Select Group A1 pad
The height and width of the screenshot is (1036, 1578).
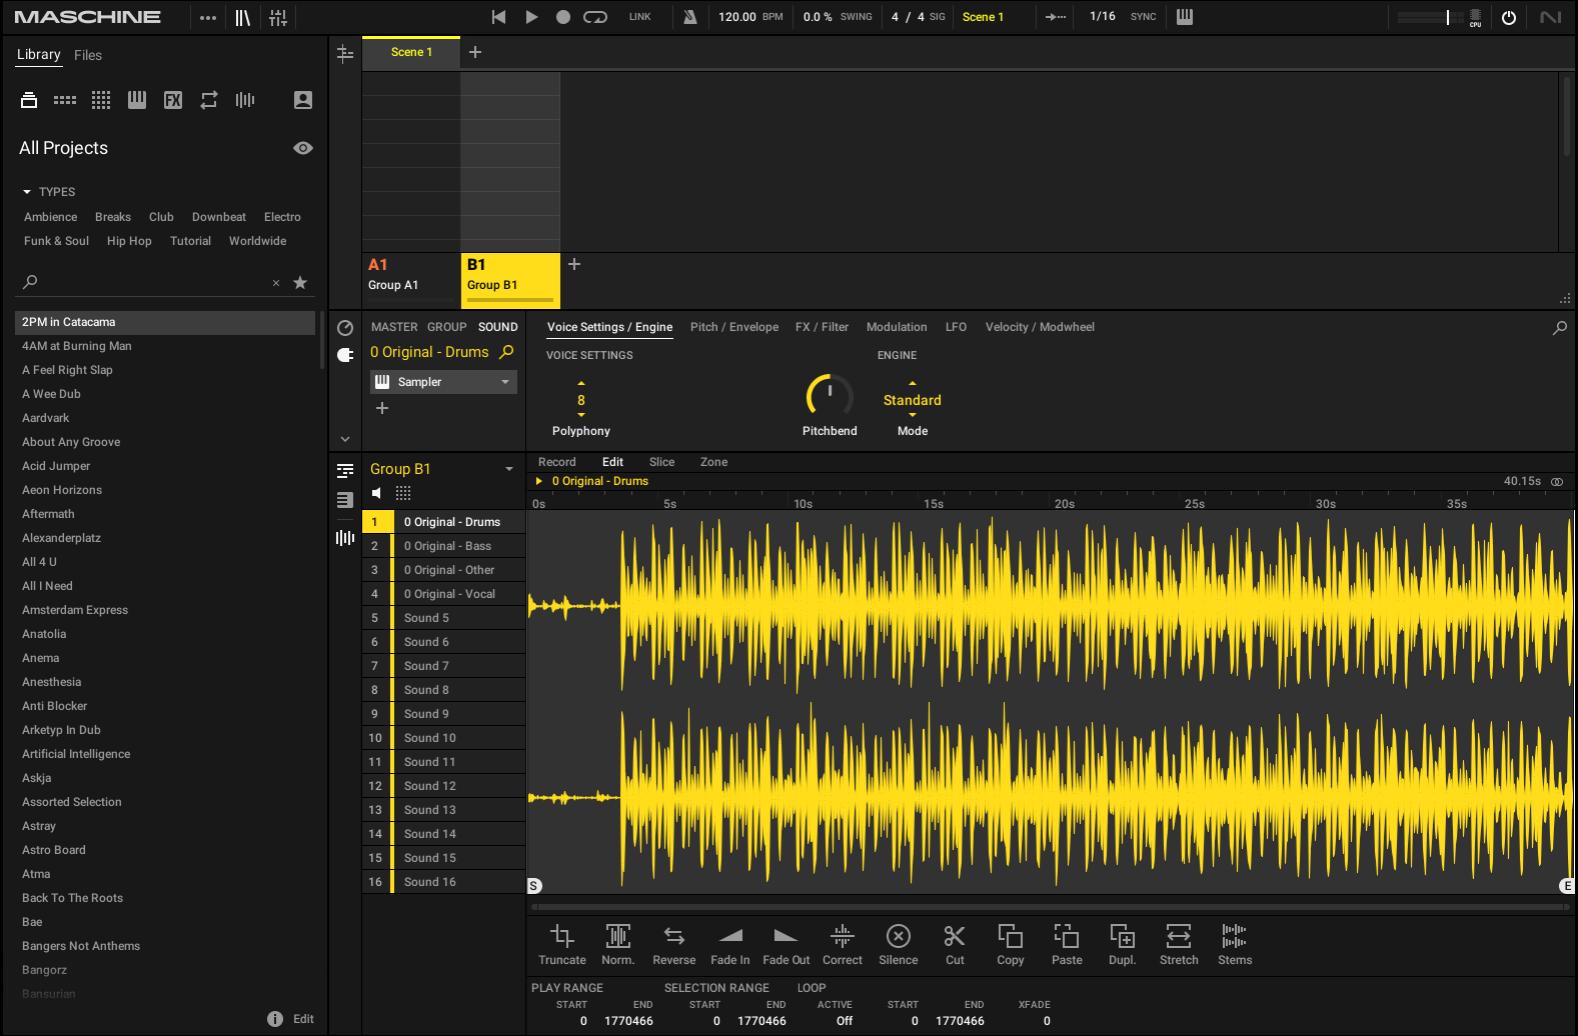411,280
